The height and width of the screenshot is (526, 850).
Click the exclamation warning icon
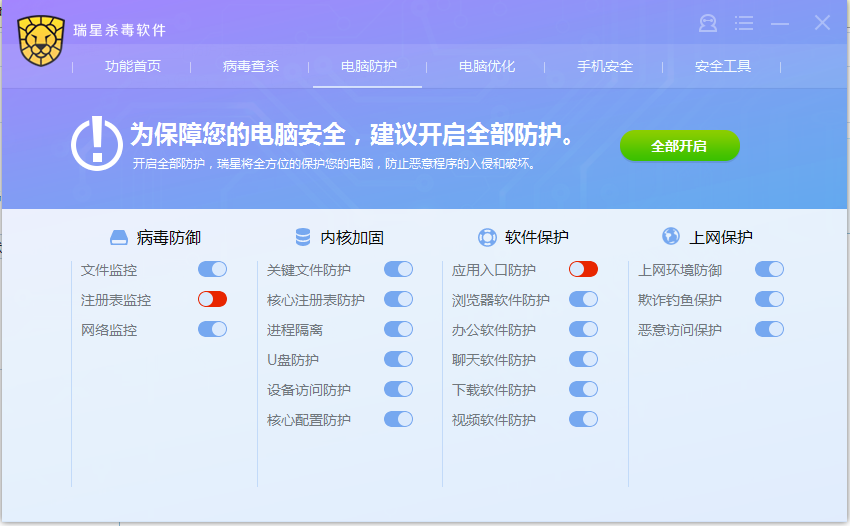tap(96, 144)
